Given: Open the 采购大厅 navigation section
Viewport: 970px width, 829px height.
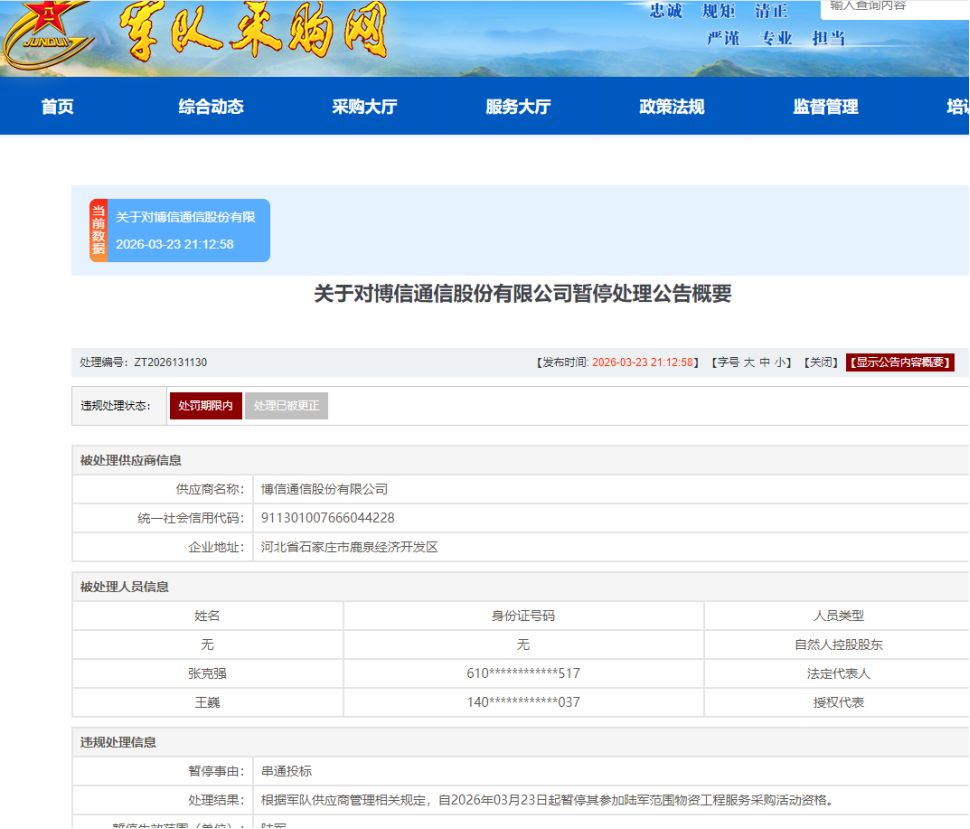Looking at the screenshot, I should (x=363, y=107).
